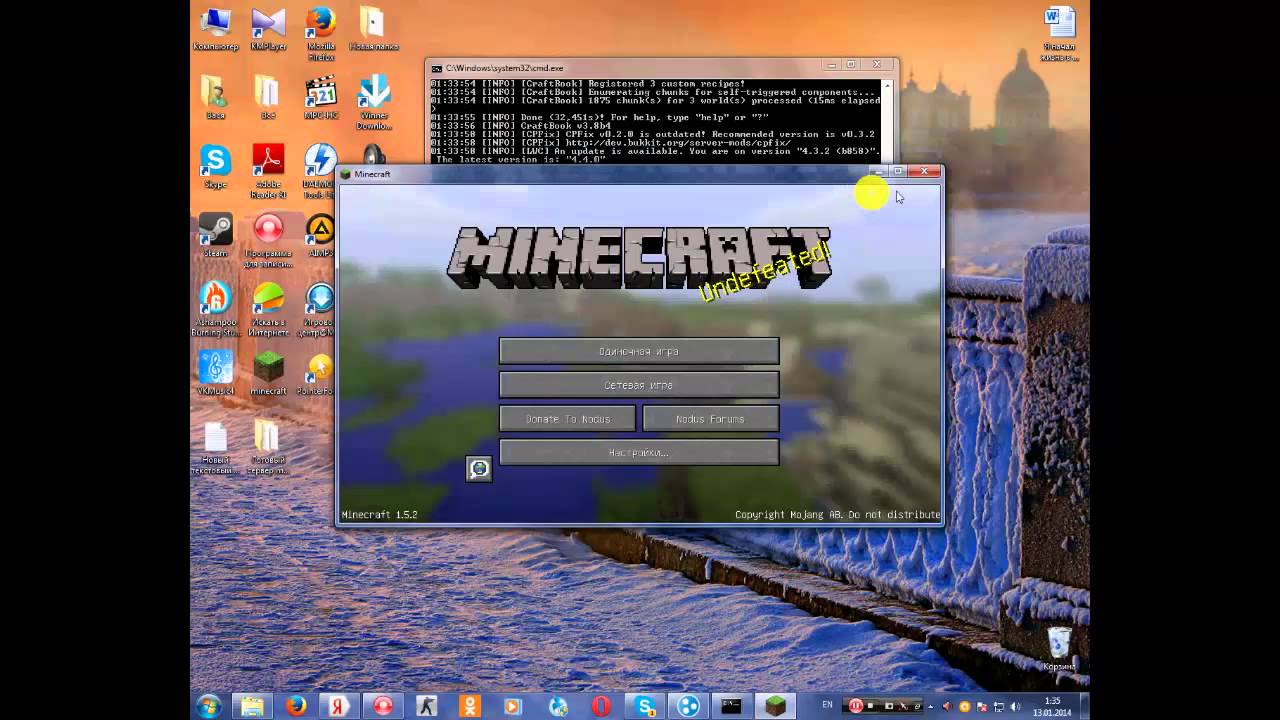
Task: Launch AIMP3 from the desktop
Action: tap(320, 235)
